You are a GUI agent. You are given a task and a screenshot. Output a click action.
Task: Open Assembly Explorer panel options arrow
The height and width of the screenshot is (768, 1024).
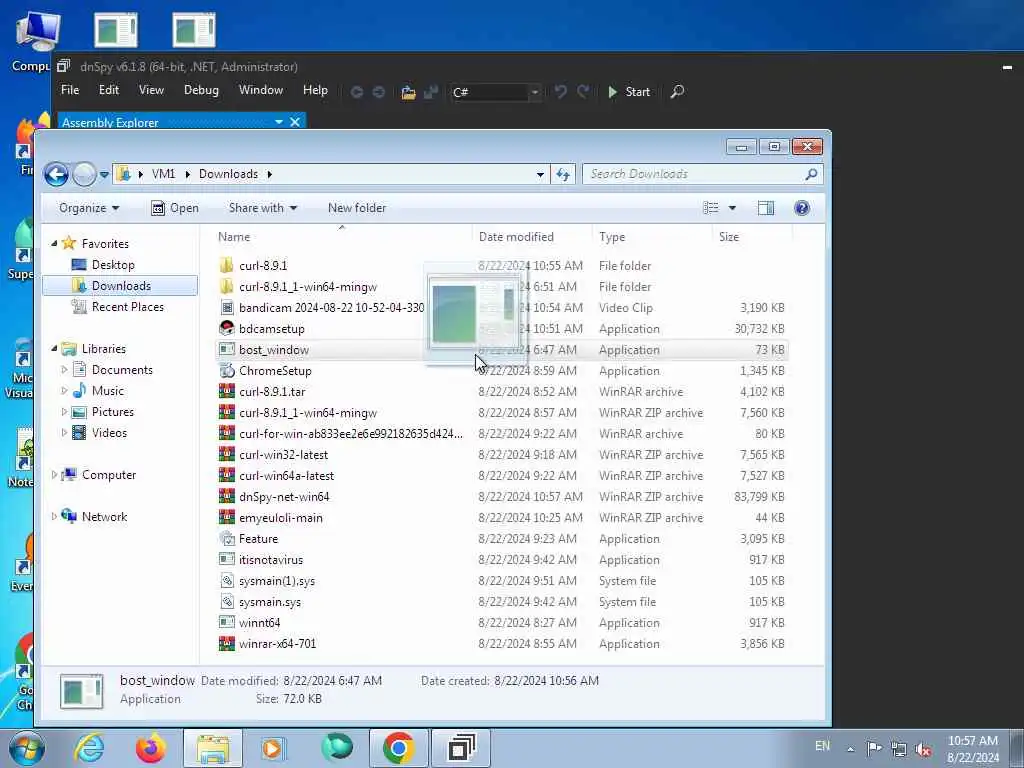coord(279,122)
